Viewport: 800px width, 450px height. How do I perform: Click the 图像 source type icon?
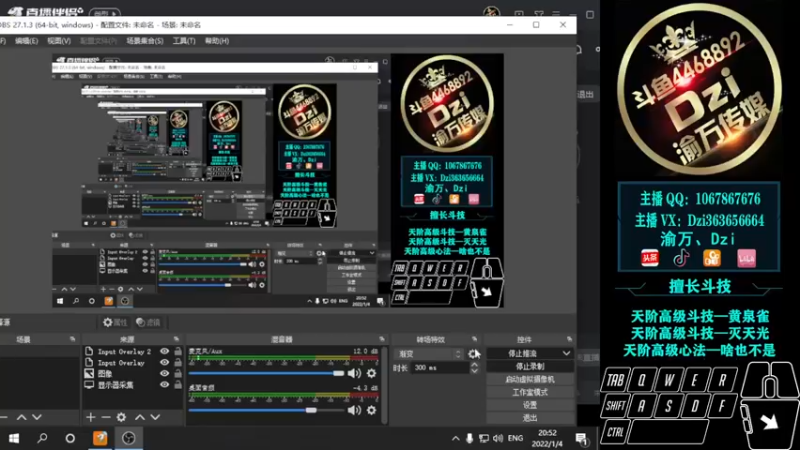click(89, 373)
